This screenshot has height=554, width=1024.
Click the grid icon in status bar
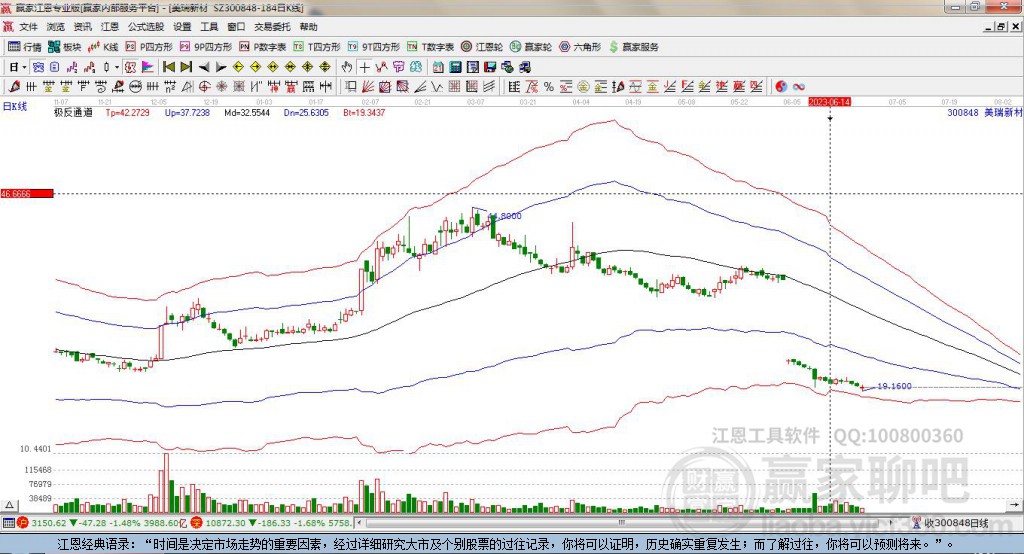[8, 523]
